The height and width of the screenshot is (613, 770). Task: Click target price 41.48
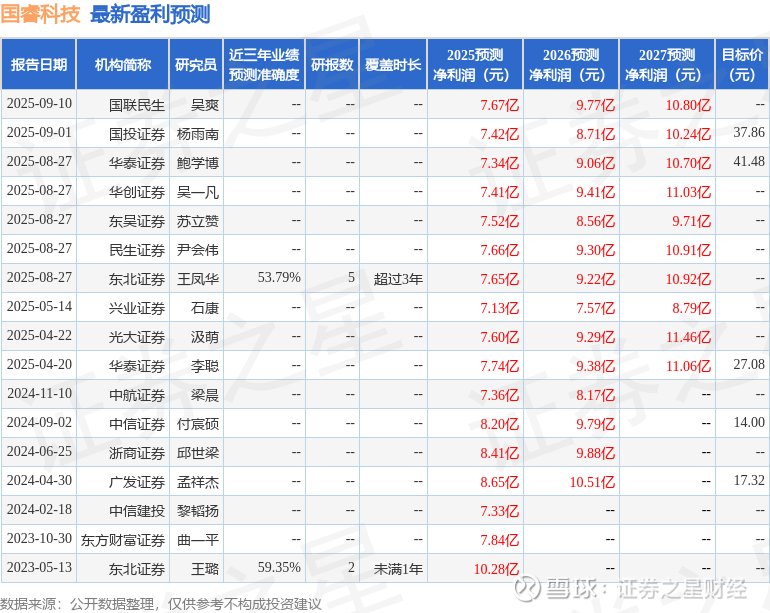pyautogui.click(x=749, y=161)
